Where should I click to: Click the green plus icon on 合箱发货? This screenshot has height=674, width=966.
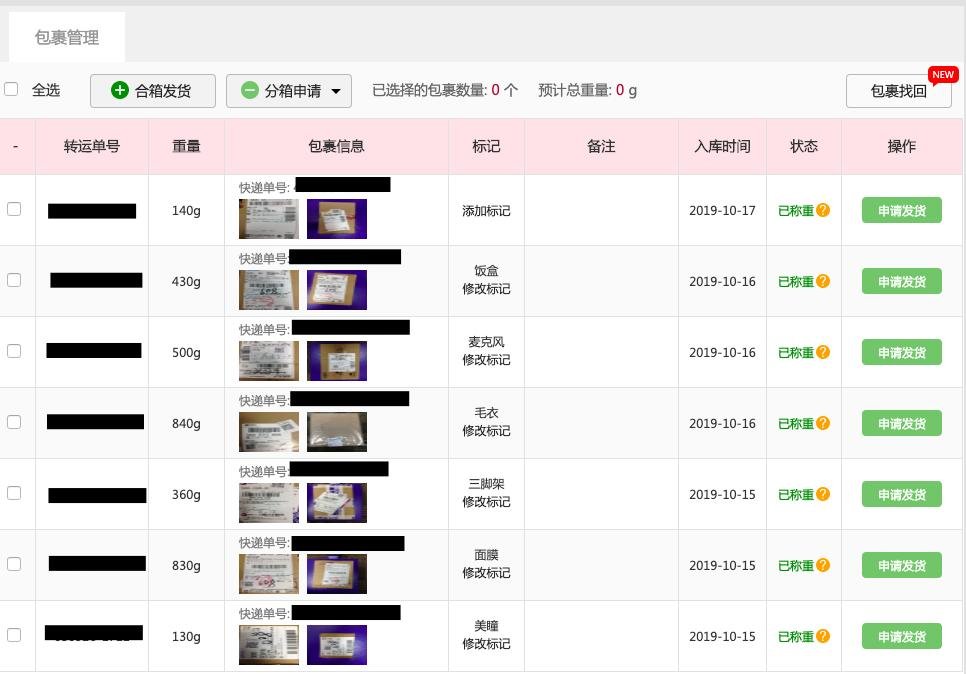pos(119,90)
